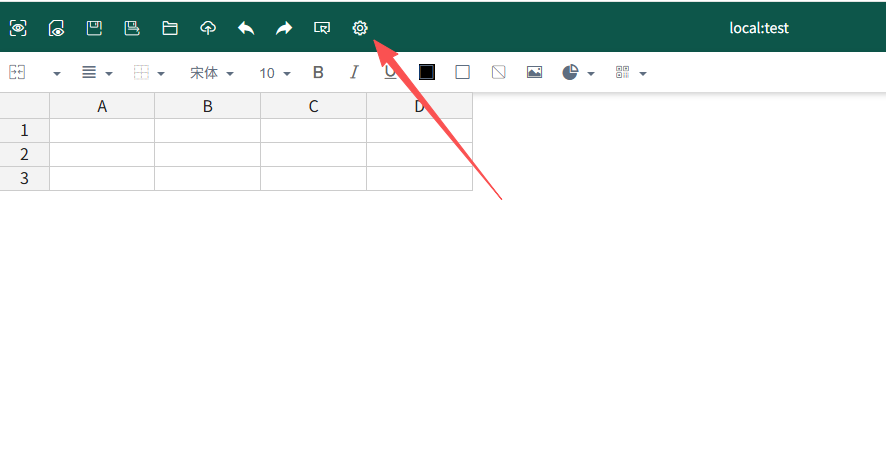Open the 宋体 font family dropdown

(212, 73)
